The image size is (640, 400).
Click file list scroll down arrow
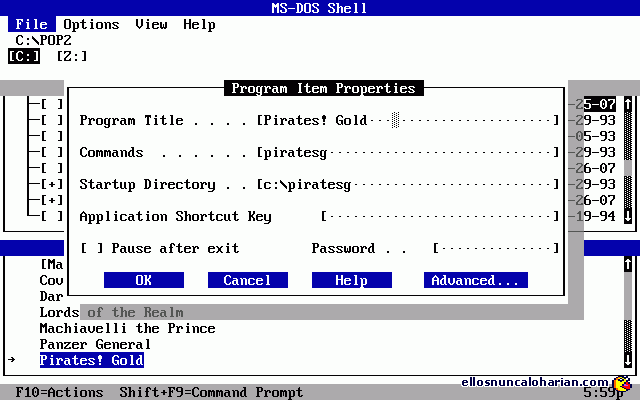click(628, 216)
